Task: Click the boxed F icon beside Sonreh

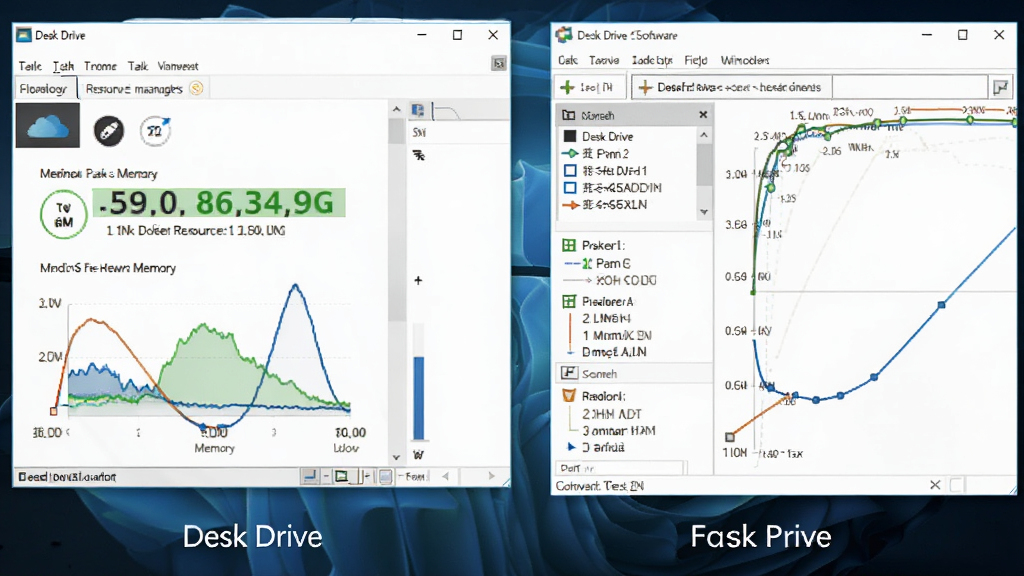Action: (x=569, y=373)
